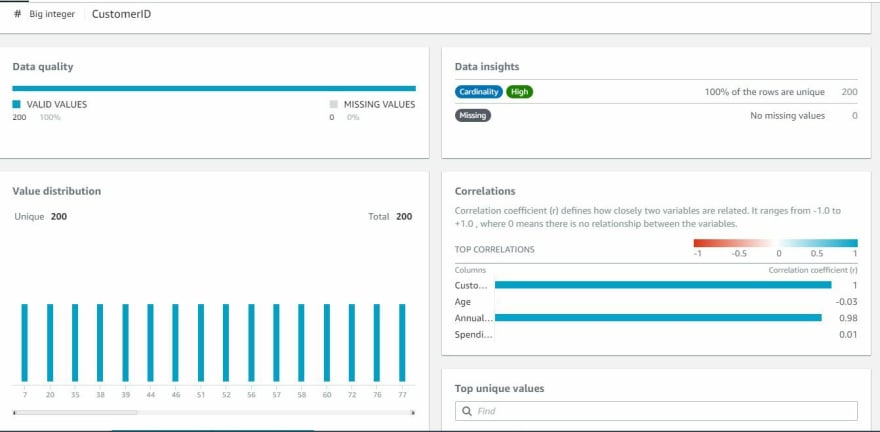The image size is (880, 432).
Task: Click the distribution bar labeled 38
Action: pos(100,343)
